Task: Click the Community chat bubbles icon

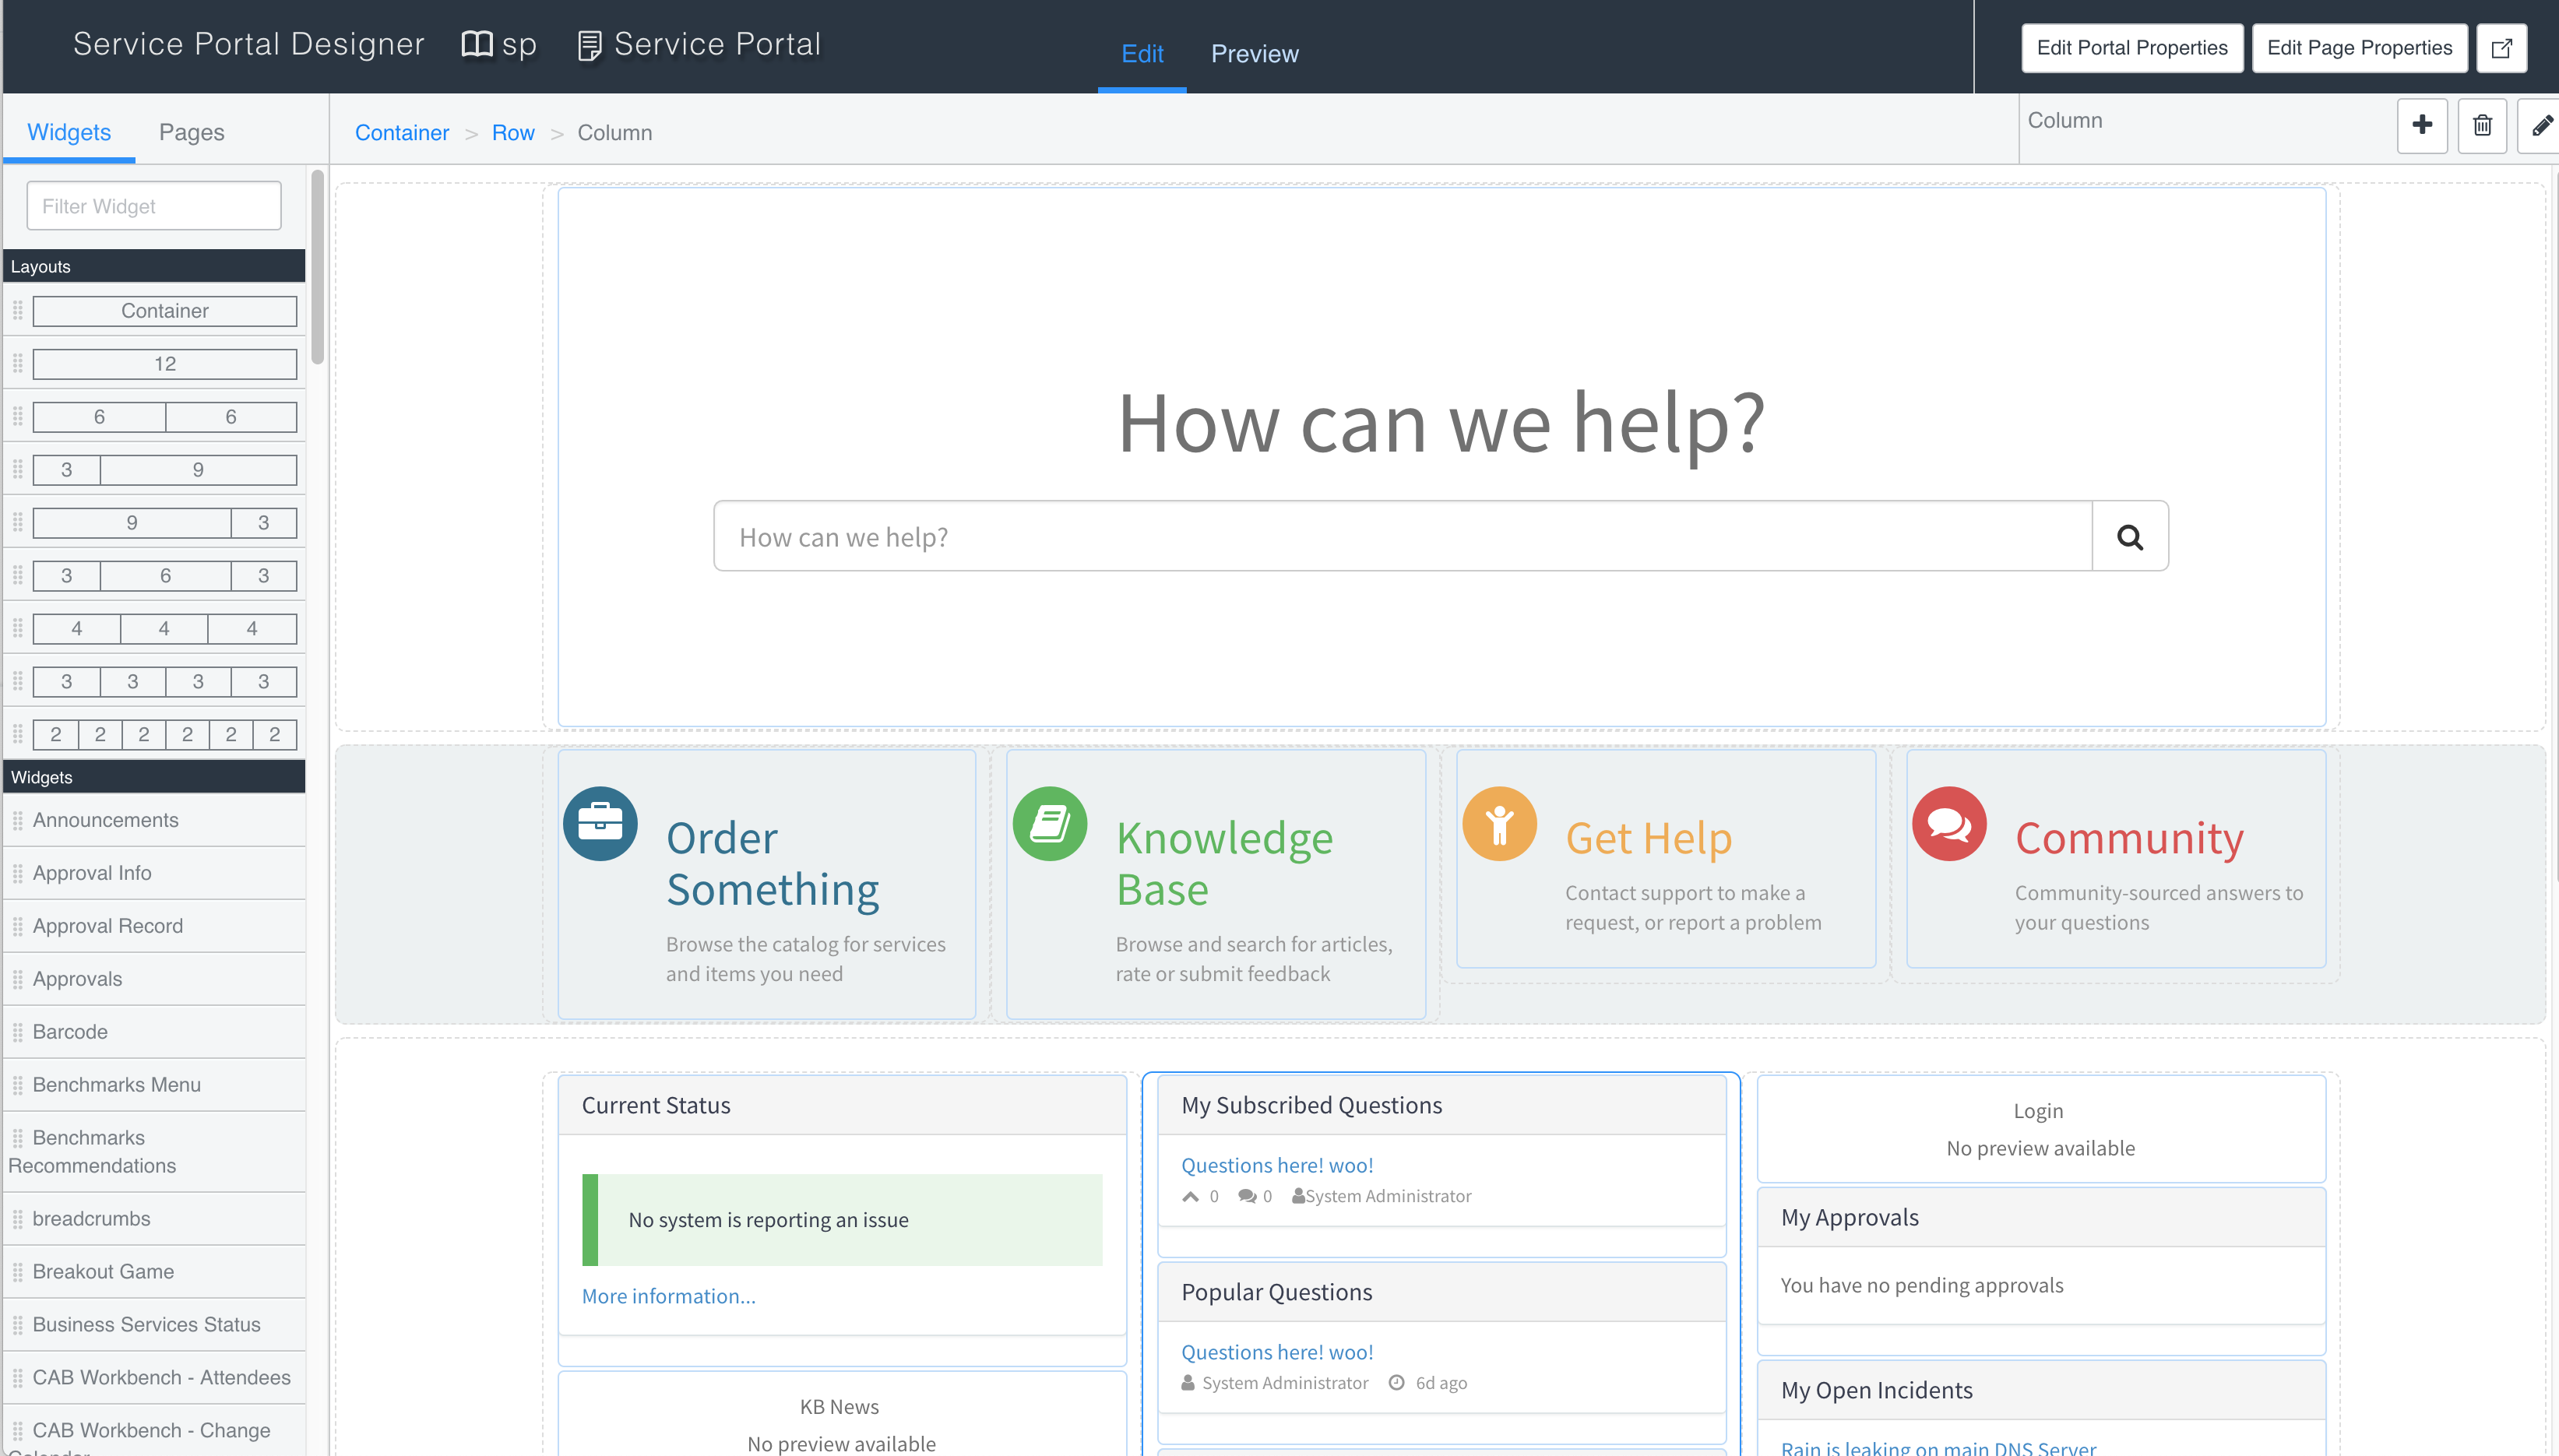Action: click(1948, 823)
